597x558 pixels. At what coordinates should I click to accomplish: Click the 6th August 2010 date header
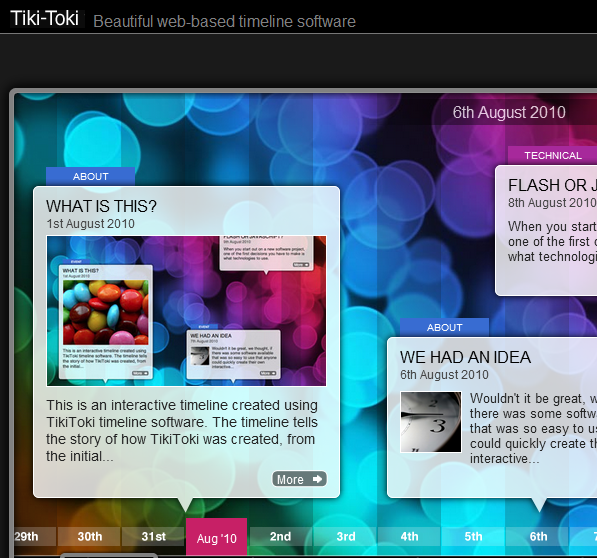pyautogui.click(x=509, y=112)
